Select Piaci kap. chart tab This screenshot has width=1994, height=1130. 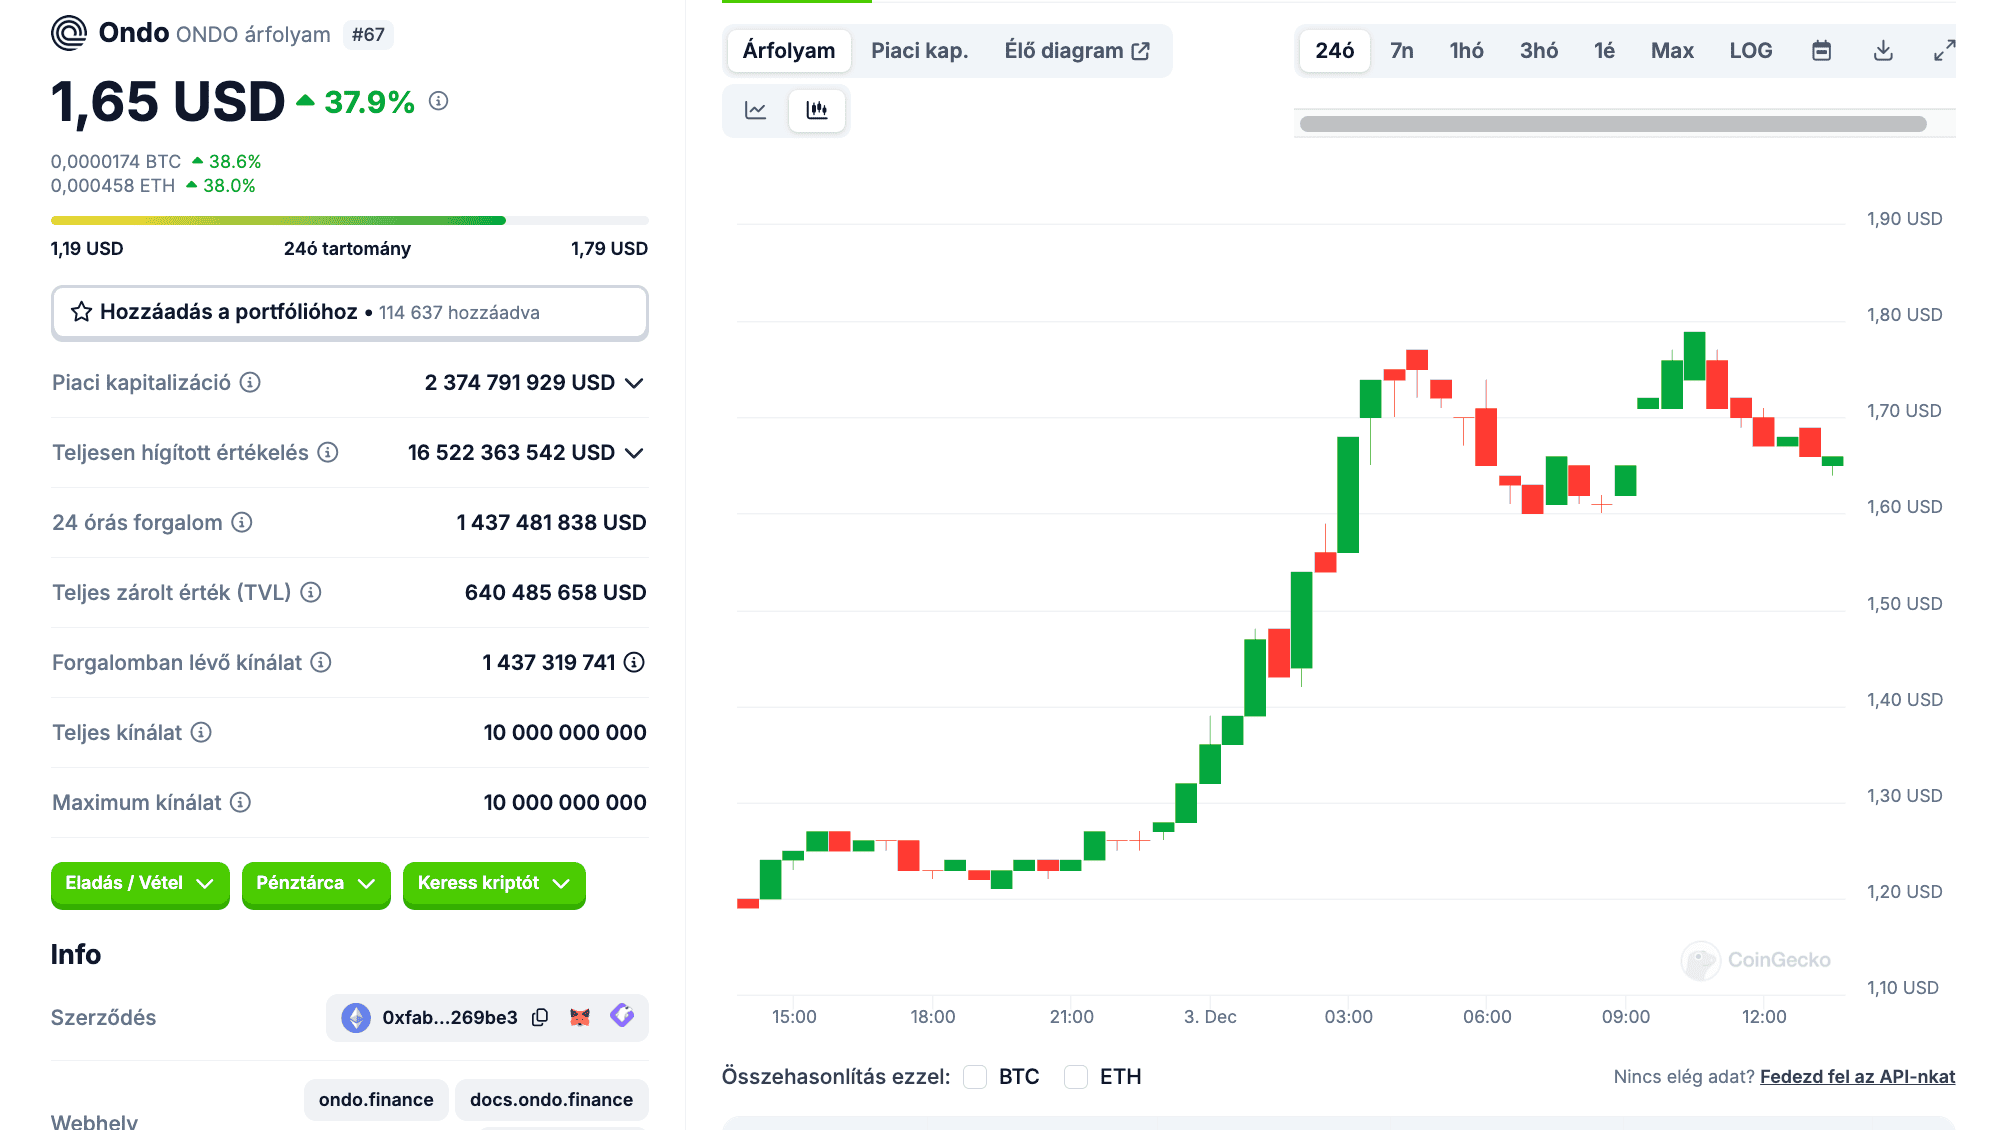tap(920, 51)
